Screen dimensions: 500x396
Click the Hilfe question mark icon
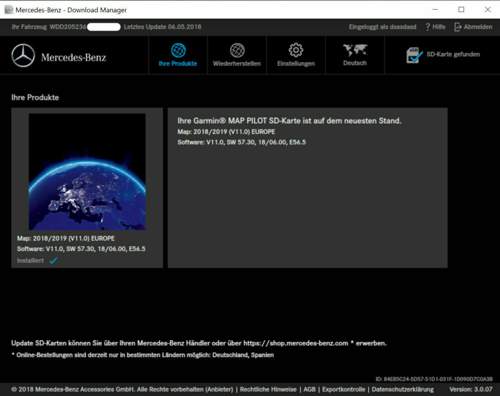point(427,27)
